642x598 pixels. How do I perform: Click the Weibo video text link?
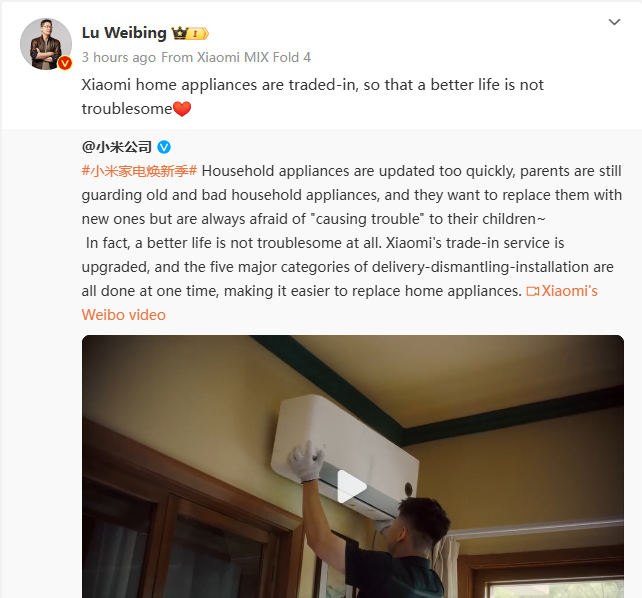(x=124, y=315)
